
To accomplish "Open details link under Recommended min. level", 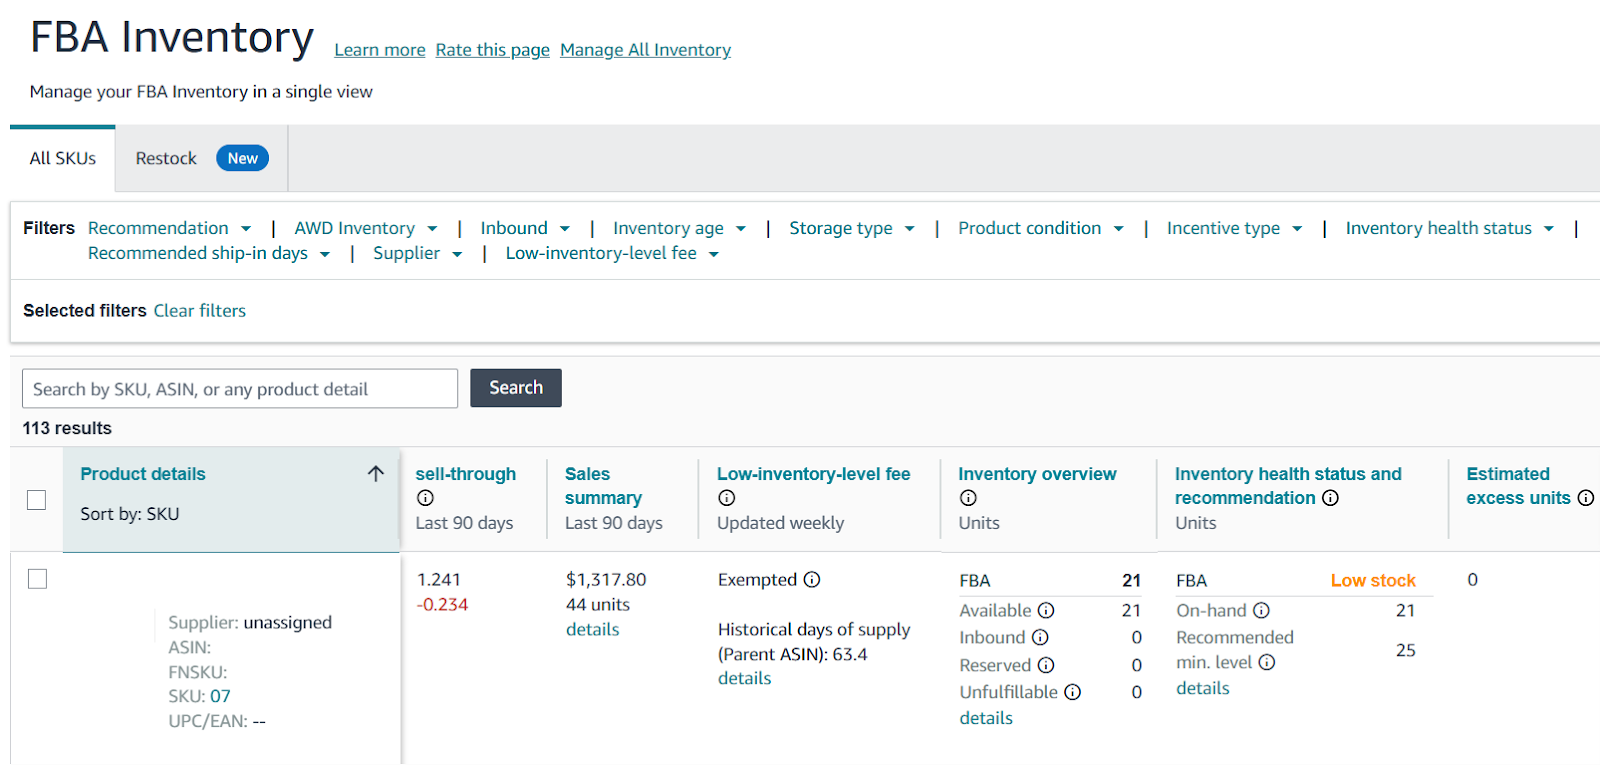I will click(x=1203, y=689).
